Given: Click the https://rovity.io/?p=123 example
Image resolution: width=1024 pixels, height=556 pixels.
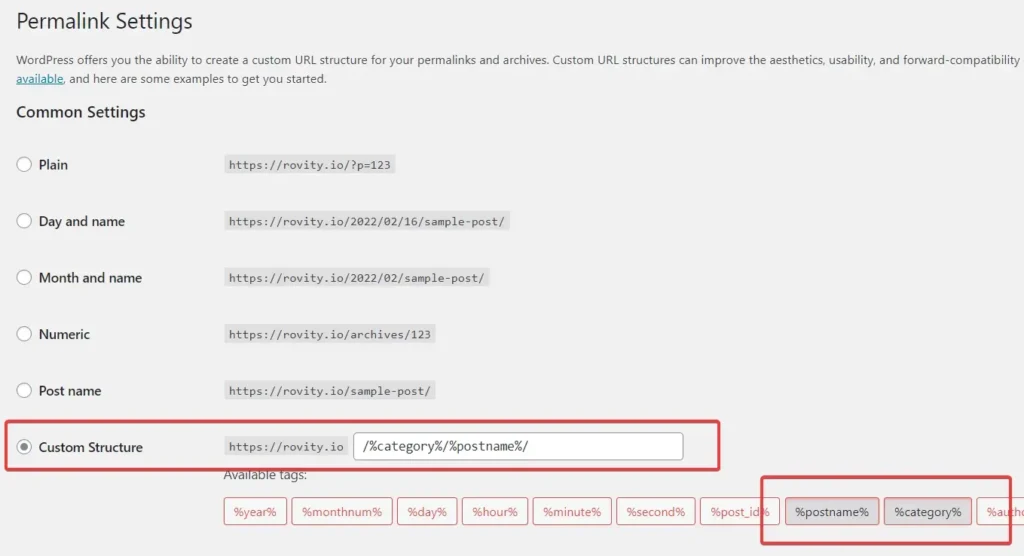Looking at the screenshot, I should point(310,165).
